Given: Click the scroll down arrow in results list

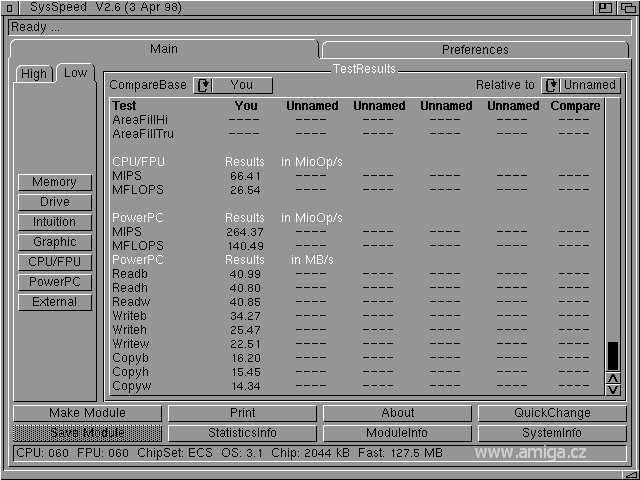Looking at the screenshot, I should click(x=613, y=388).
